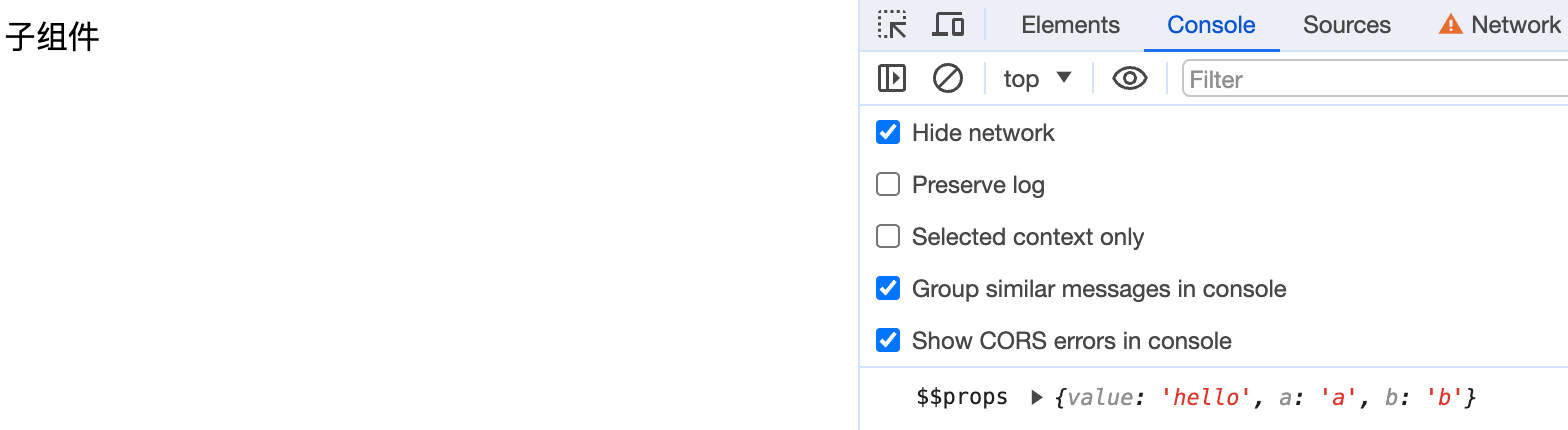Expand the $$props logged object

(1037, 398)
